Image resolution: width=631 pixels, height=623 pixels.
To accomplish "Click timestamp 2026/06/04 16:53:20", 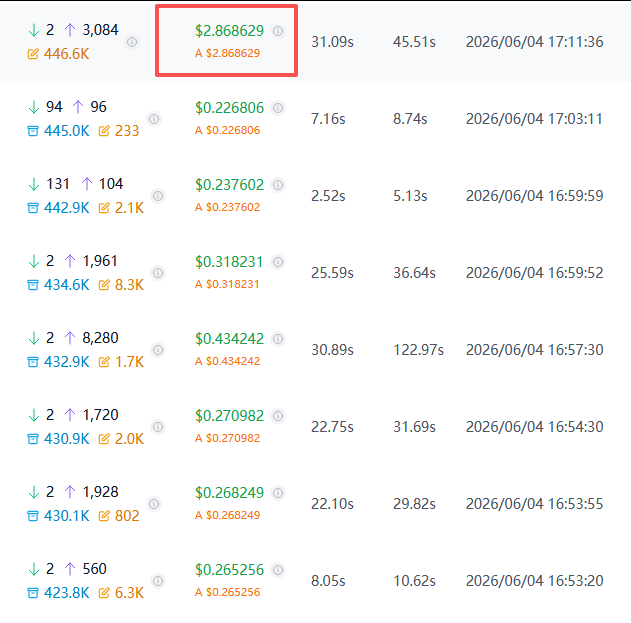I will (x=534, y=581).
